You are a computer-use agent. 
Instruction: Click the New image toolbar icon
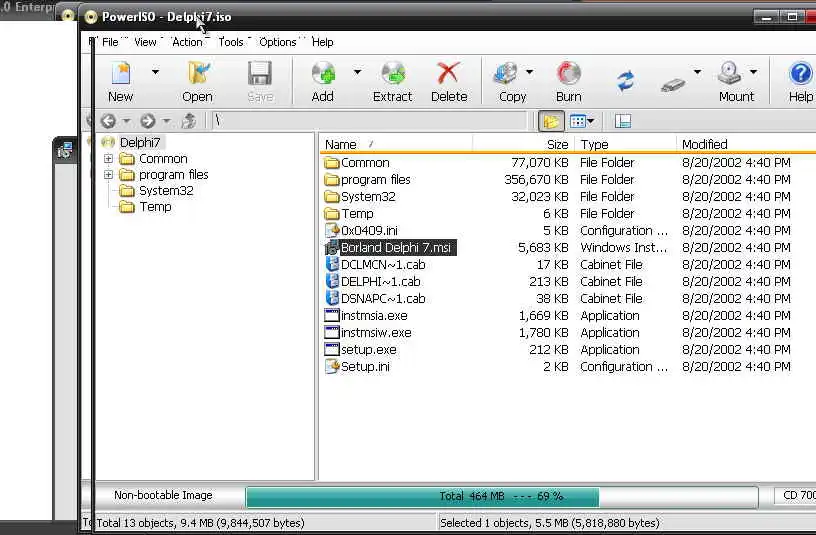coord(121,73)
